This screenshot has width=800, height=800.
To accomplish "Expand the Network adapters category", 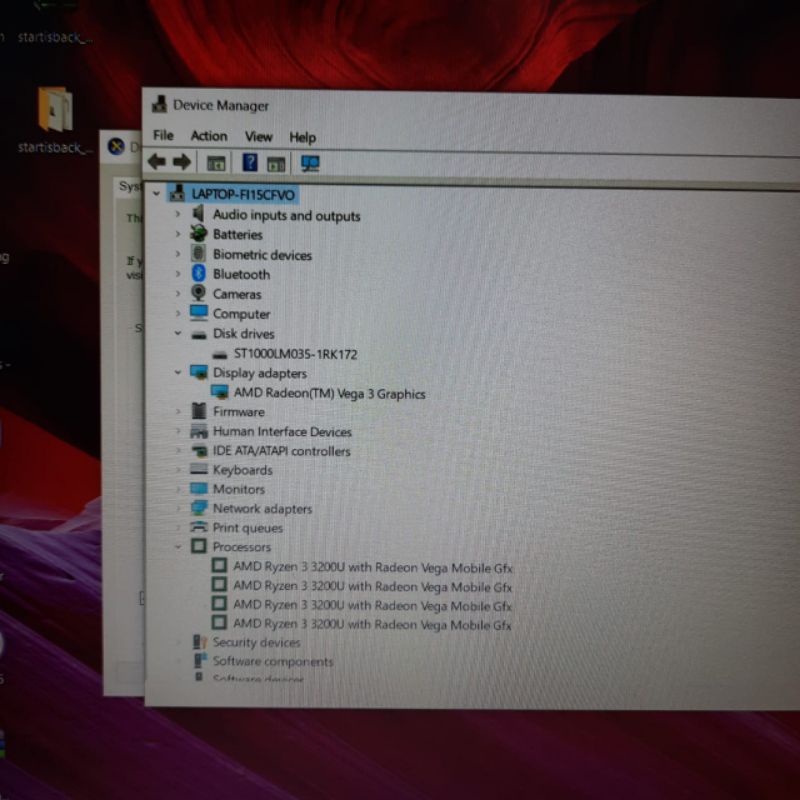I will tap(178, 509).
